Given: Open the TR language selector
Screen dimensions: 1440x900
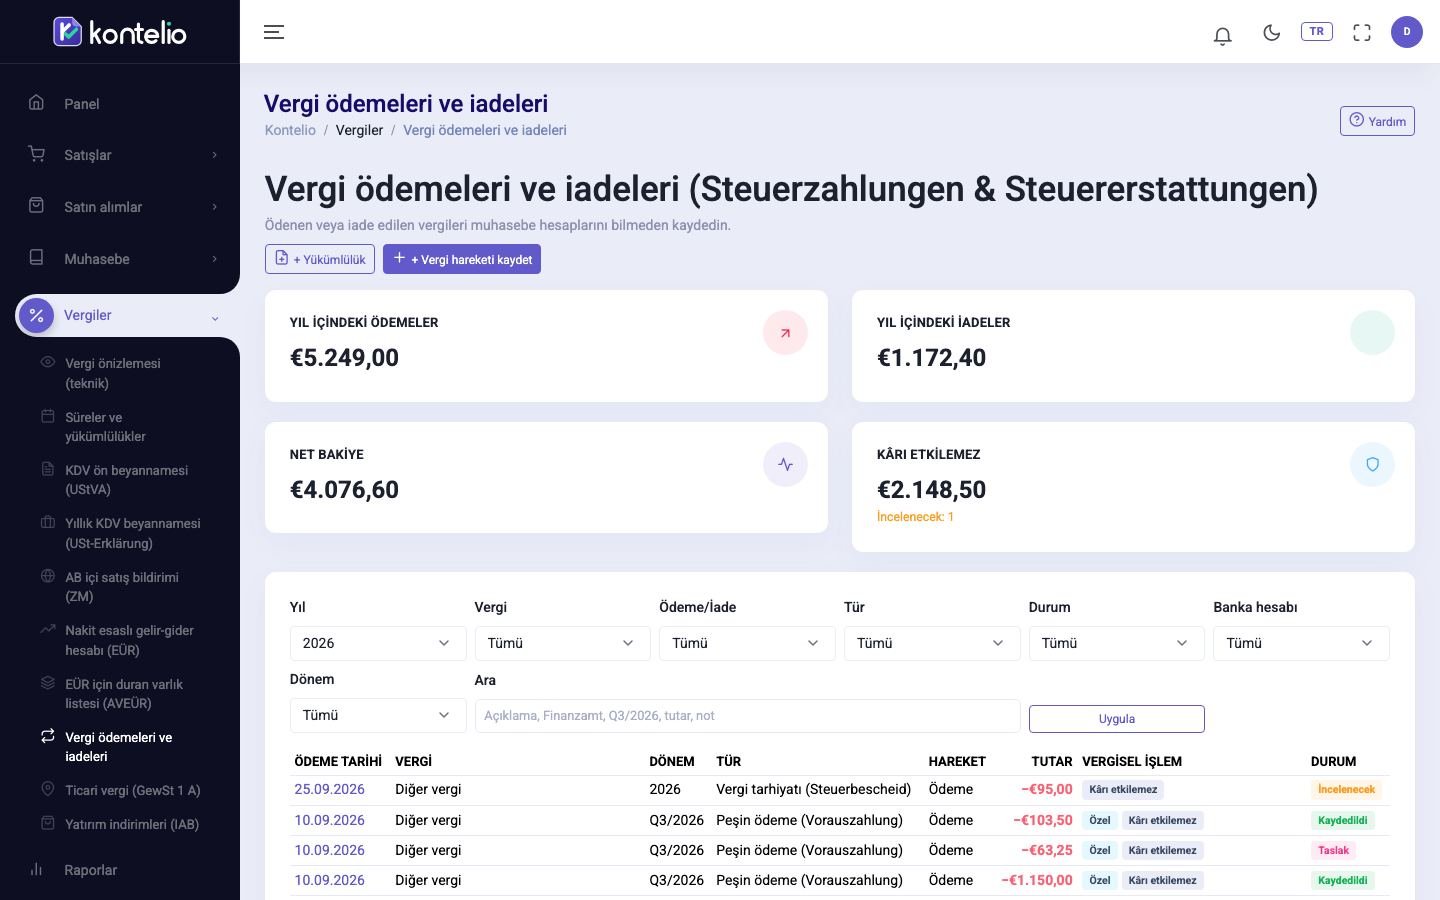Looking at the screenshot, I should (x=1317, y=31).
